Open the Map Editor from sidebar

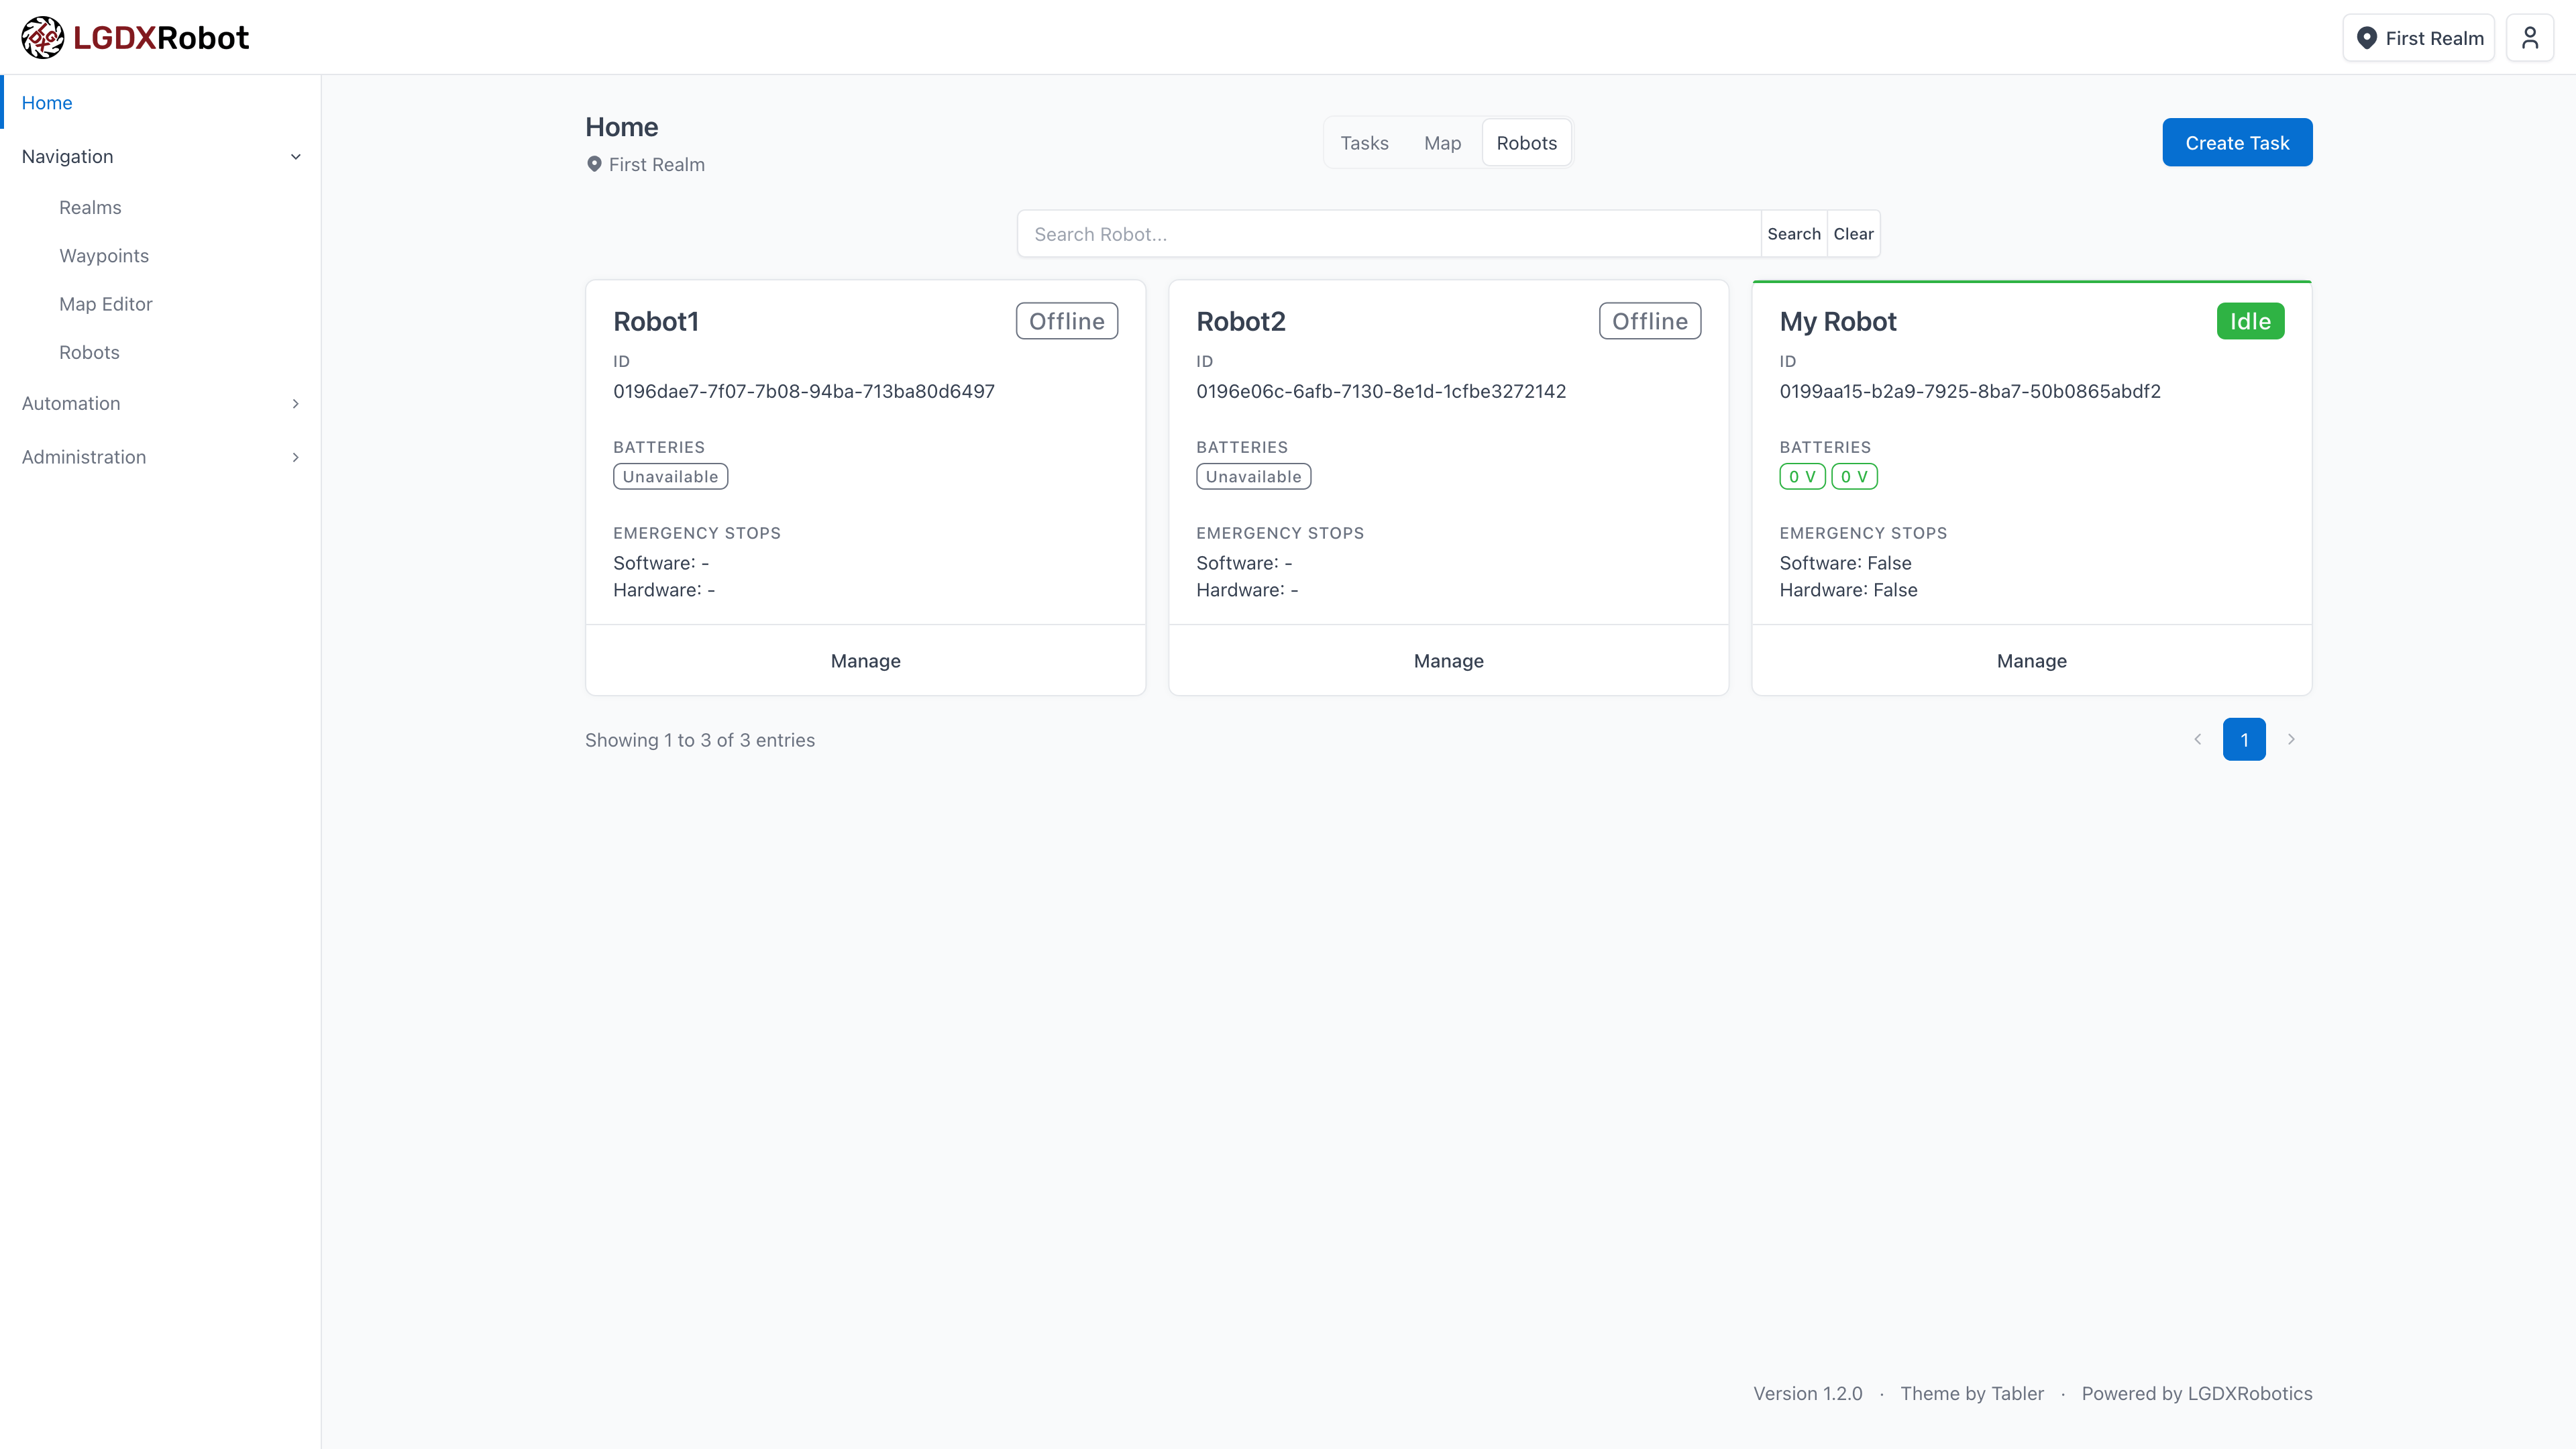tap(105, 303)
